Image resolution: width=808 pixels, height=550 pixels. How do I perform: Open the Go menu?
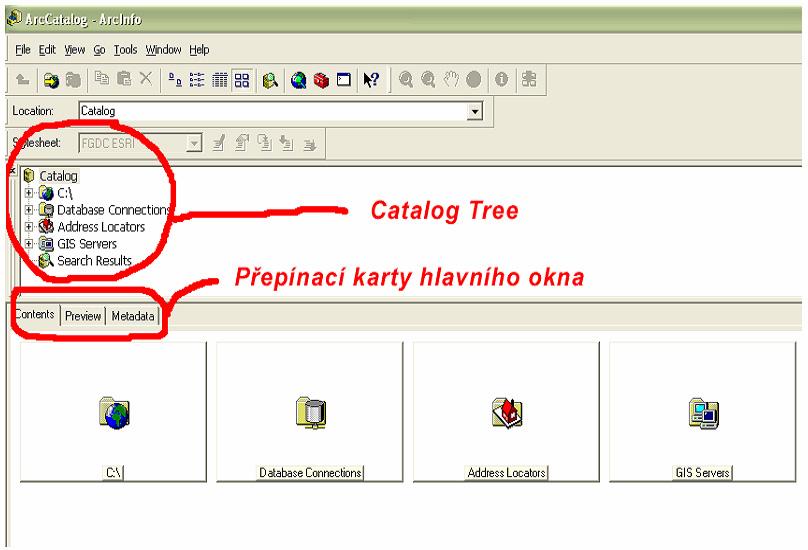(x=99, y=50)
